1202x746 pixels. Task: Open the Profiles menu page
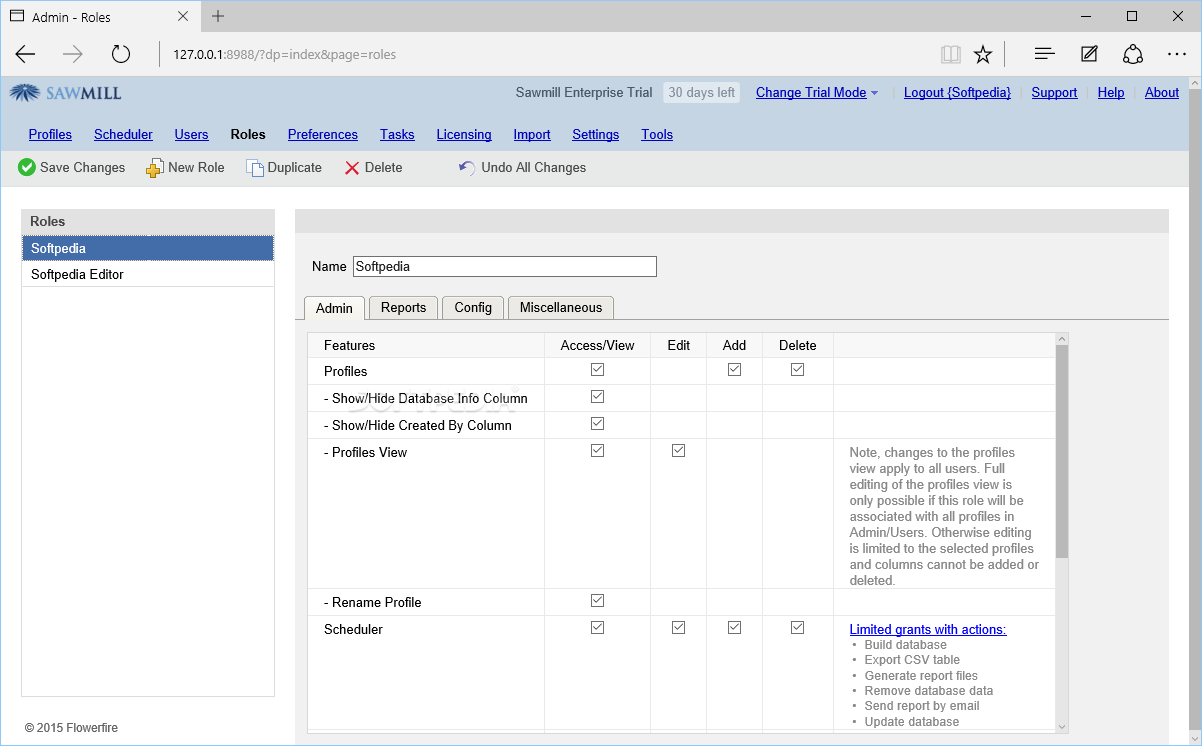point(50,135)
